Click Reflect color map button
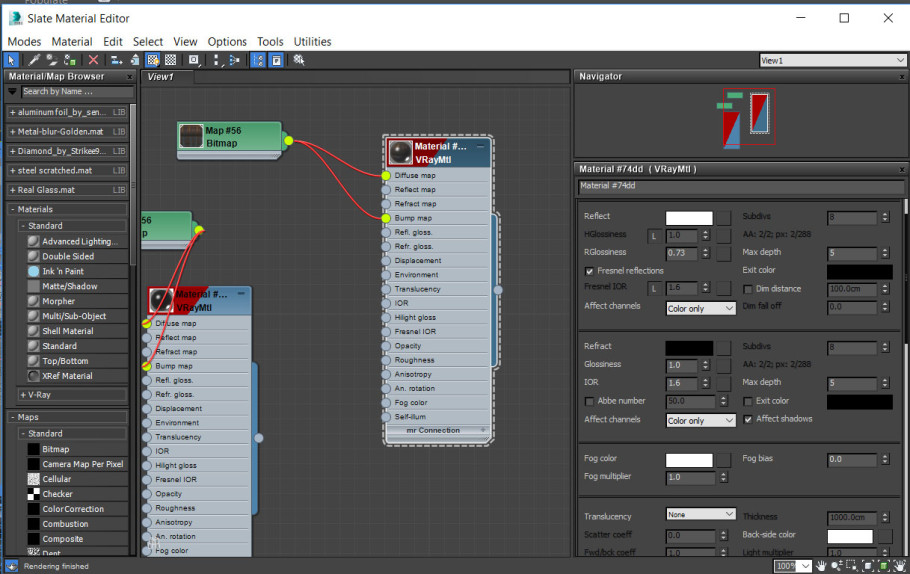The width and height of the screenshot is (910, 574). click(x=723, y=218)
